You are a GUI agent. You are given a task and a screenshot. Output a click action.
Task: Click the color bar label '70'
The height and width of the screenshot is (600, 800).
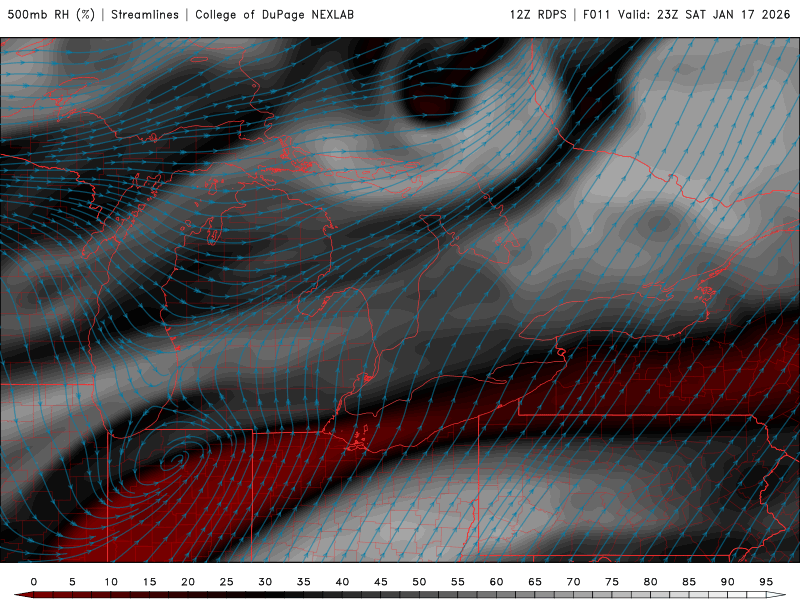pos(573,582)
